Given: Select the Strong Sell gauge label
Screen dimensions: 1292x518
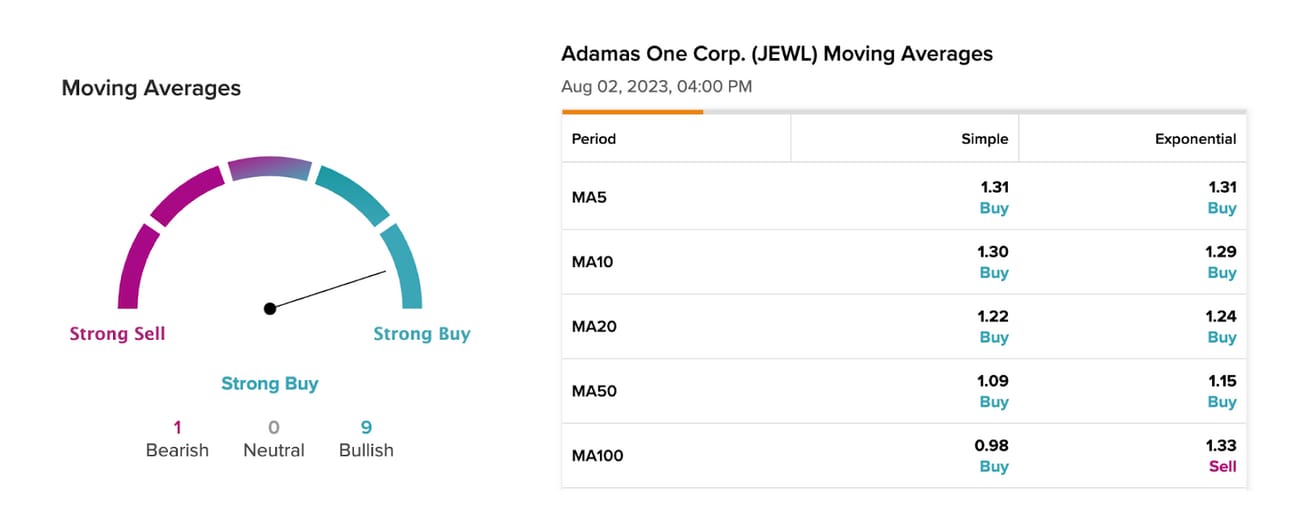Looking at the screenshot, I should tap(117, 334).
